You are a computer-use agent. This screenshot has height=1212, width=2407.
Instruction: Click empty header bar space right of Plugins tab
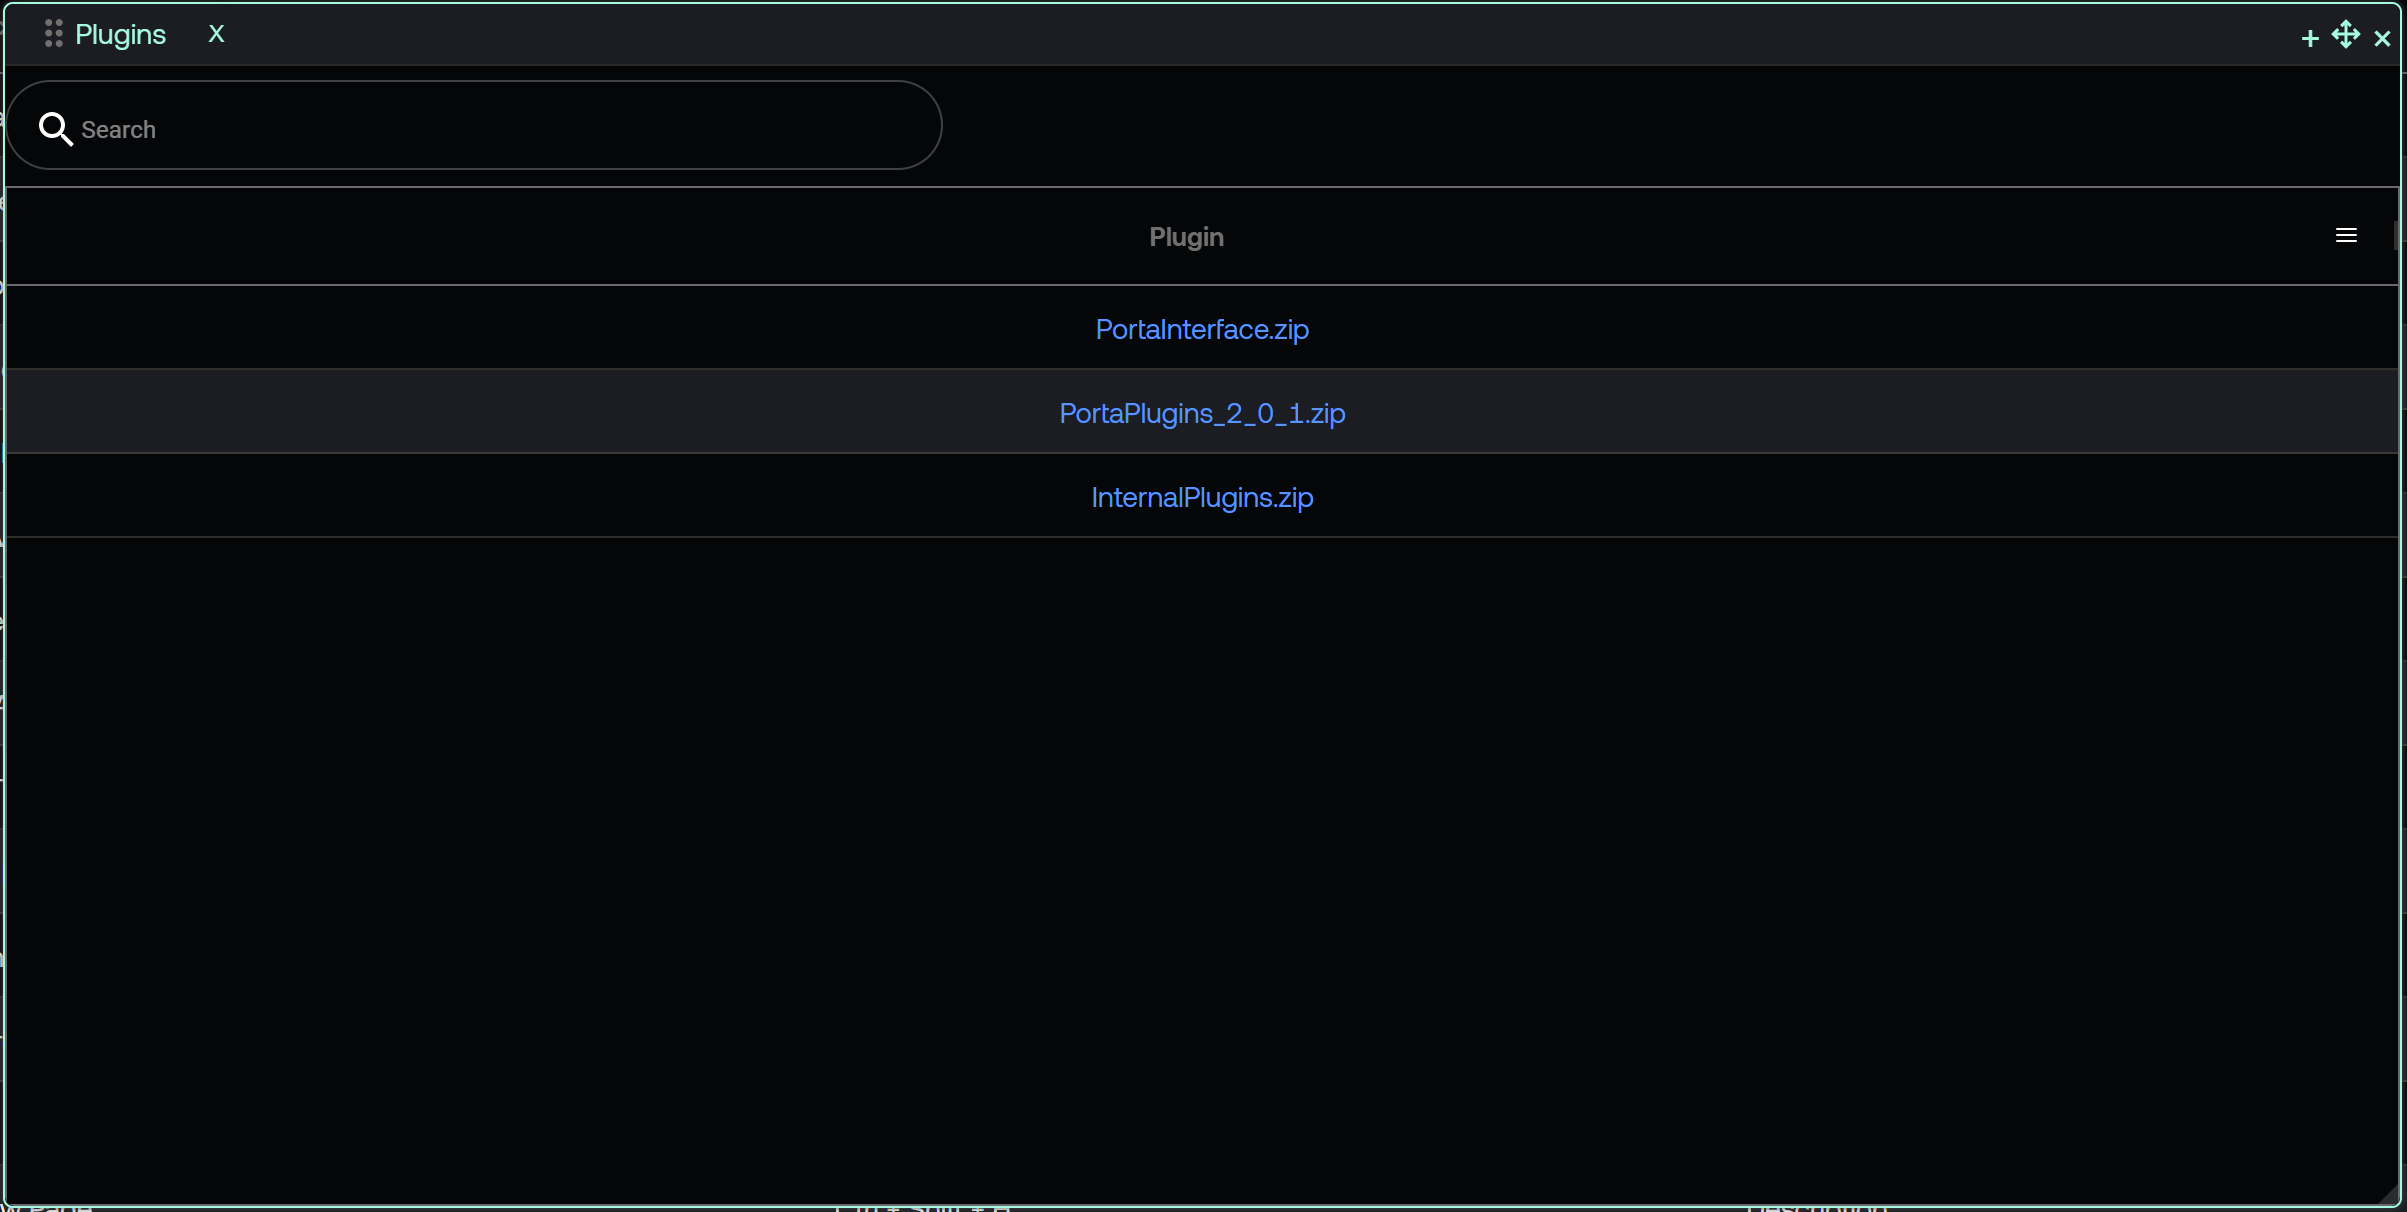1200,34
